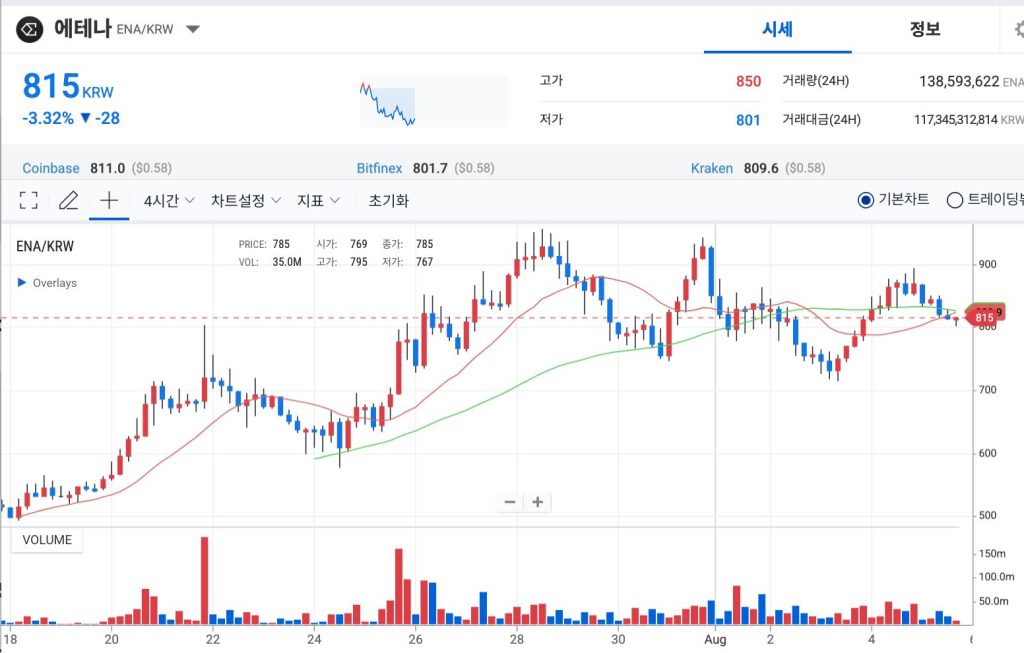Click 초기화 to reset the chart
This screenshot has width=1024, height=653.
(x=388, y=200)
